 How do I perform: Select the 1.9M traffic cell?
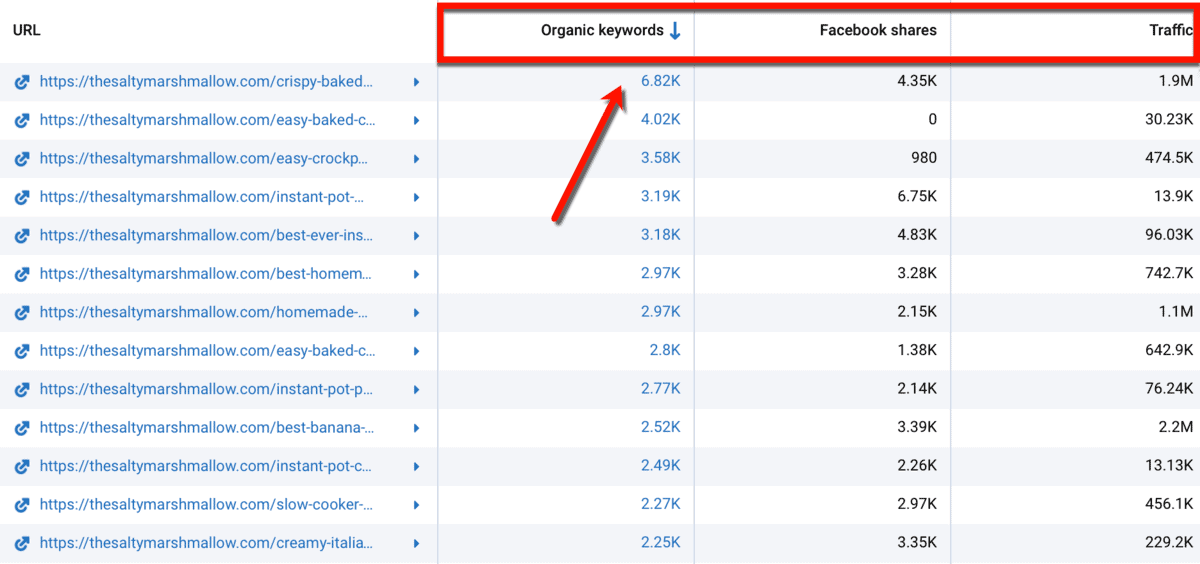[1175, 82]
